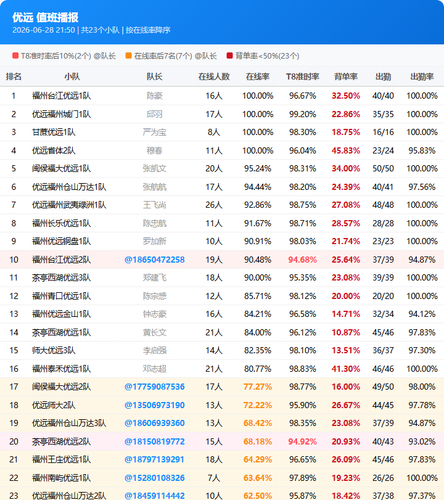444x500 pixels.
Task: Select team name 优远福州城门1队
Action: pyautogui.click(x=61, y=114)
